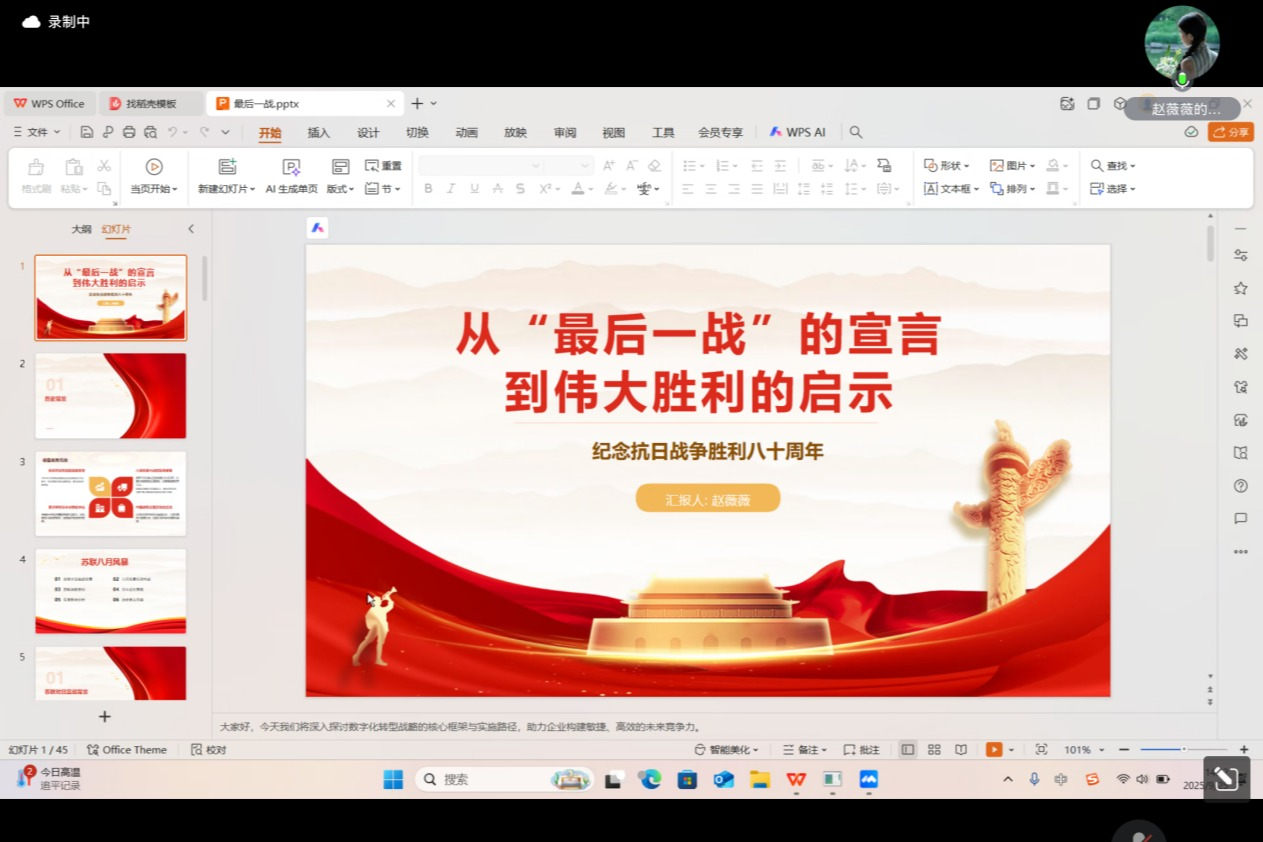Open the search magnifier beside WPS AI

tap(856, 132)
